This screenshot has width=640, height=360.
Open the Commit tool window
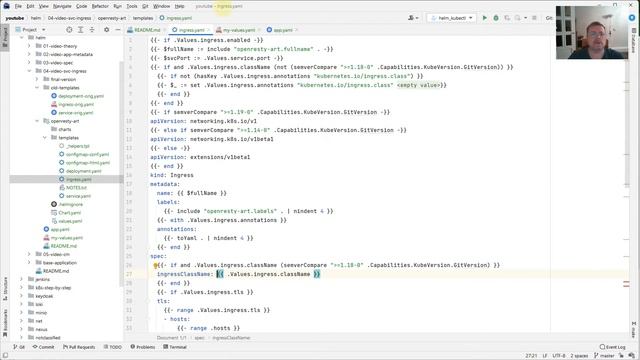tap(43, 347)
